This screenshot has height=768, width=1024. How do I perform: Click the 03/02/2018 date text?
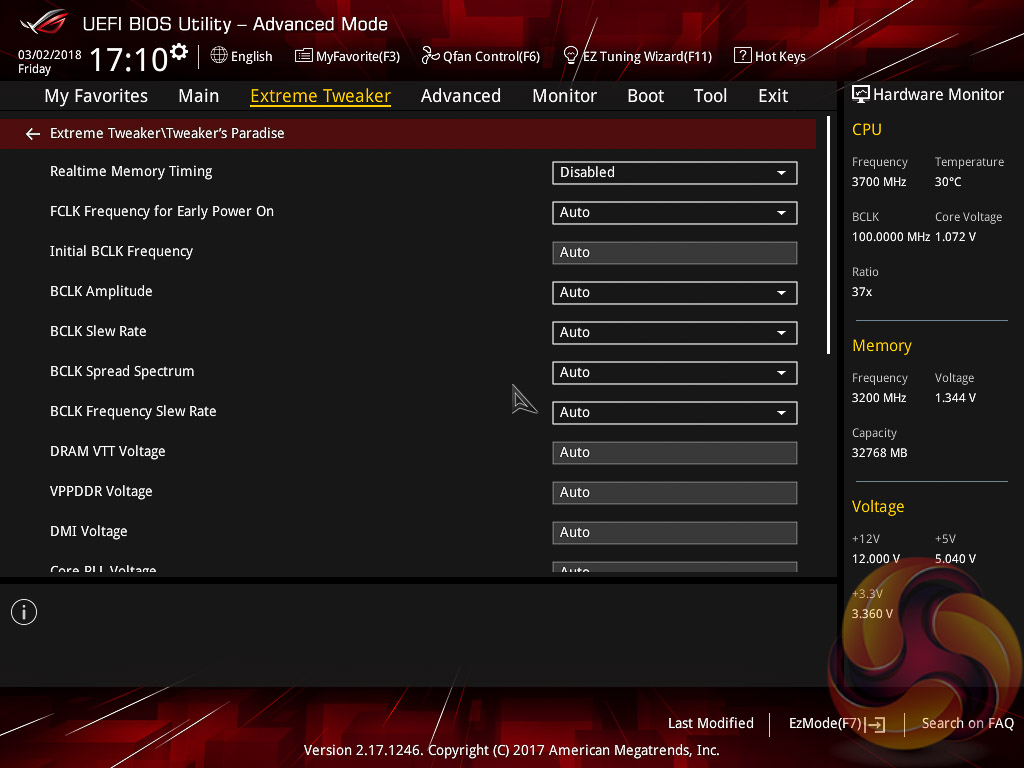pyautogui.click(x=50, y=55)
